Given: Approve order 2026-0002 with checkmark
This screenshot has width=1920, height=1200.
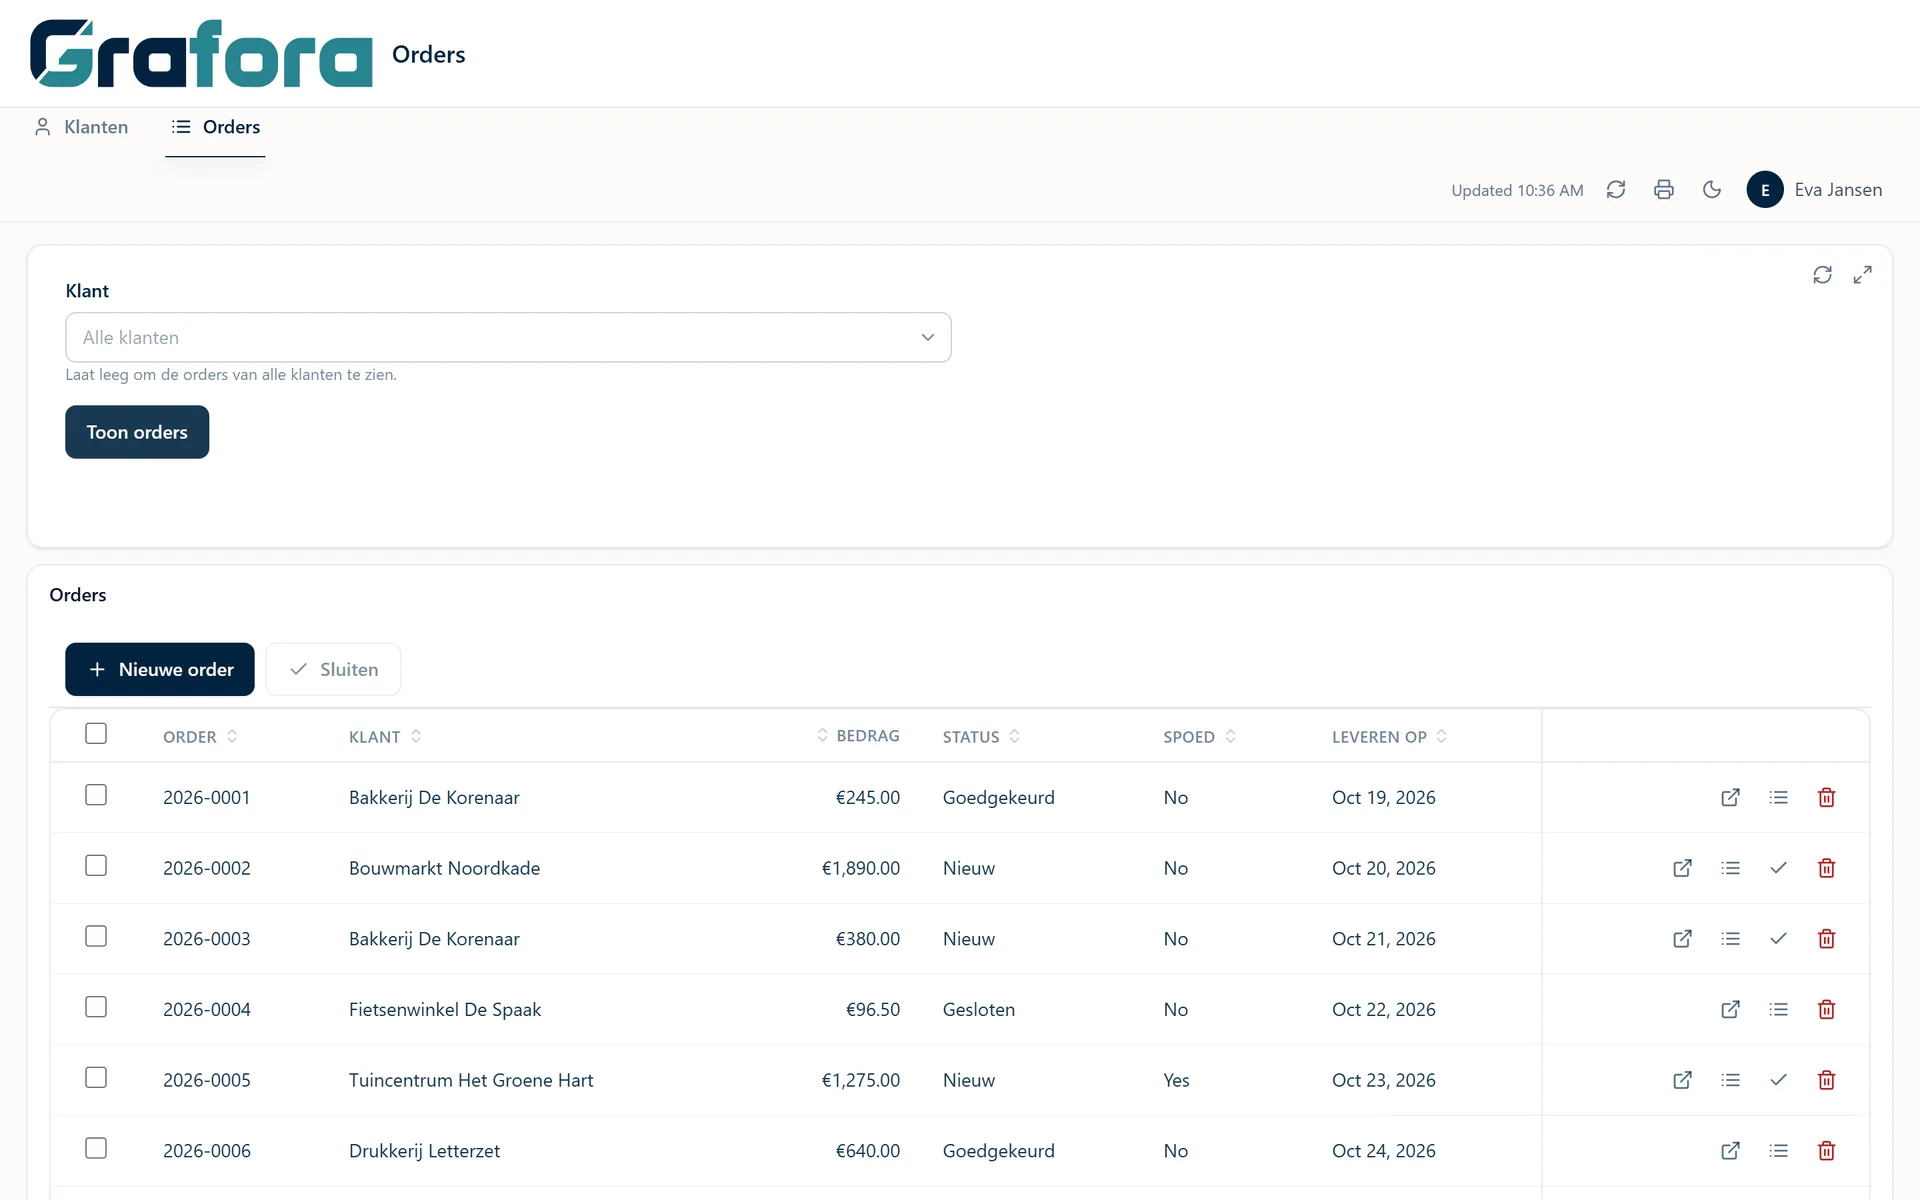Looking at the screenshot, I should click(1778, 868).
